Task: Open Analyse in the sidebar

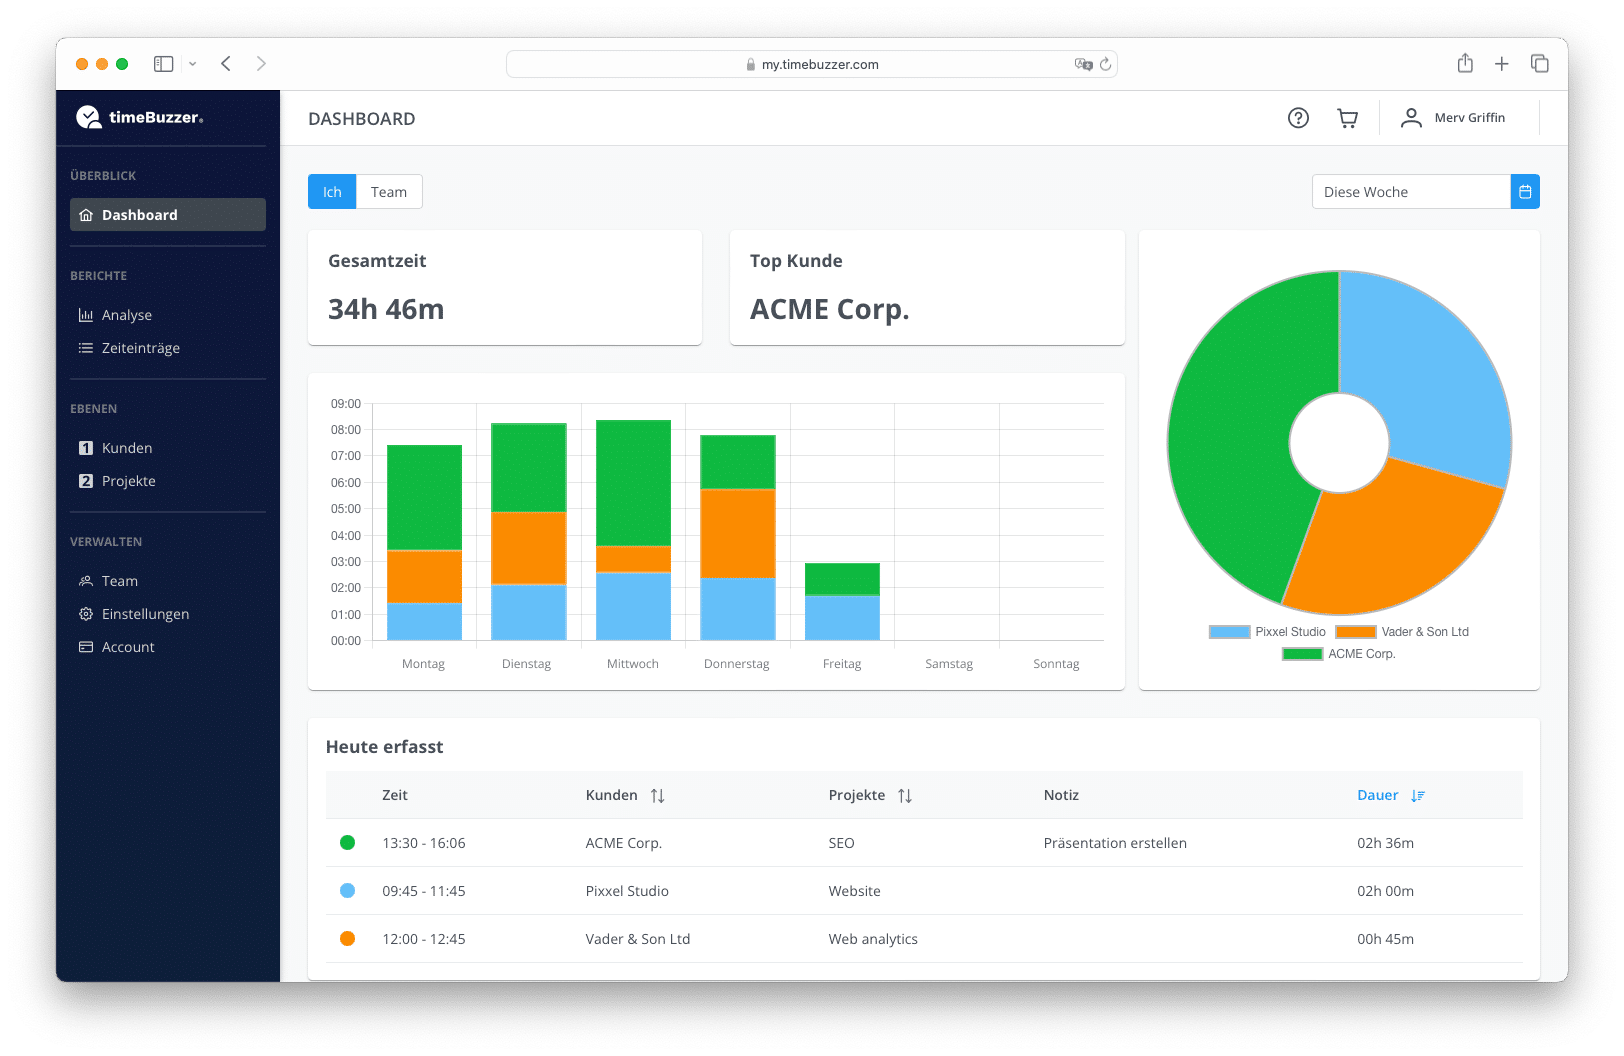Action: click(127, 315)
